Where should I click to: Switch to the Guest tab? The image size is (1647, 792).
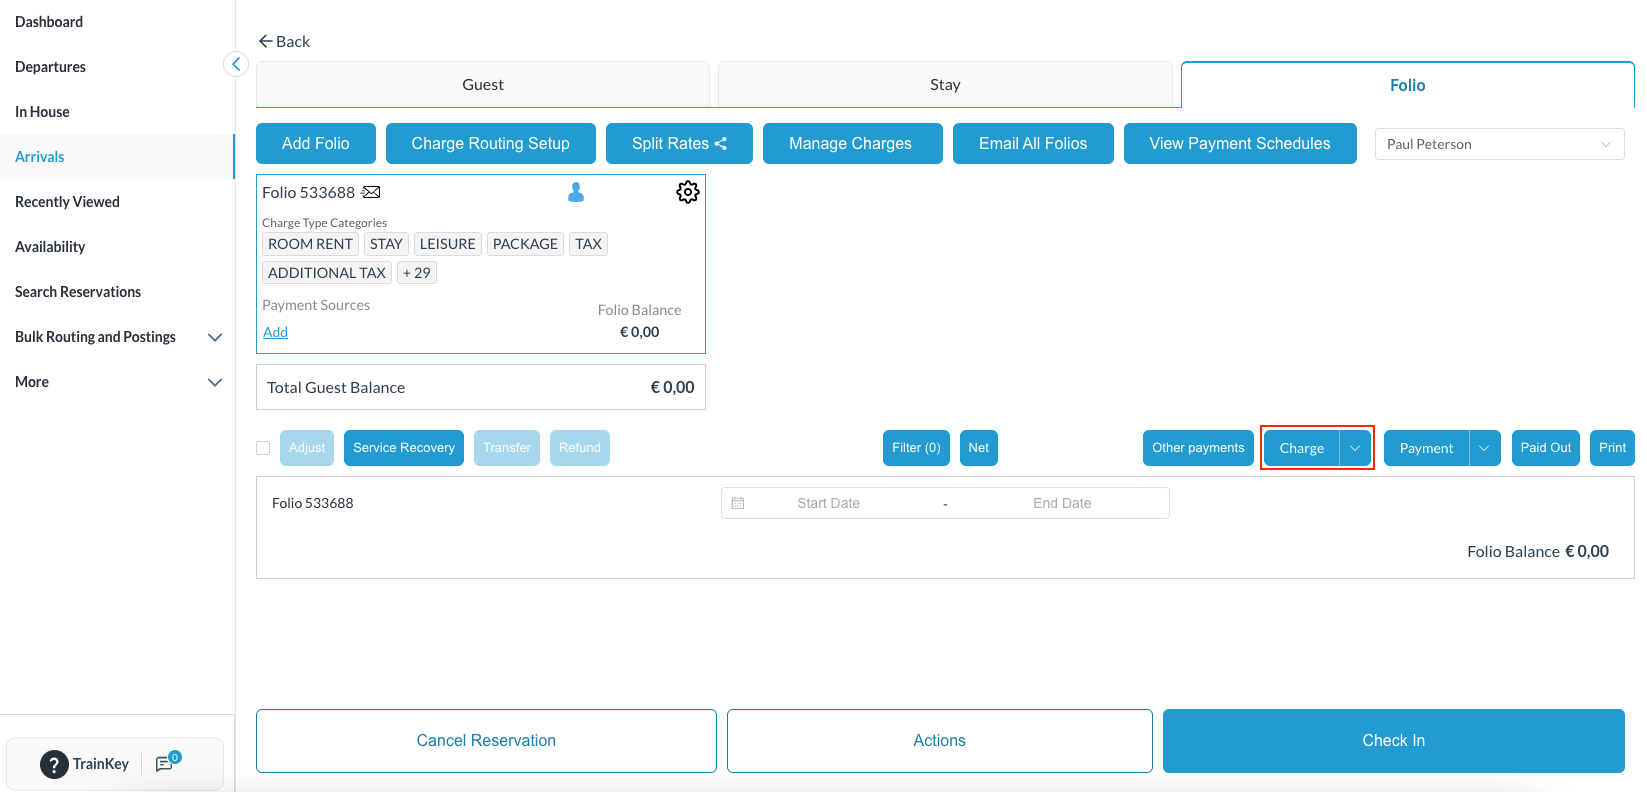483,85
